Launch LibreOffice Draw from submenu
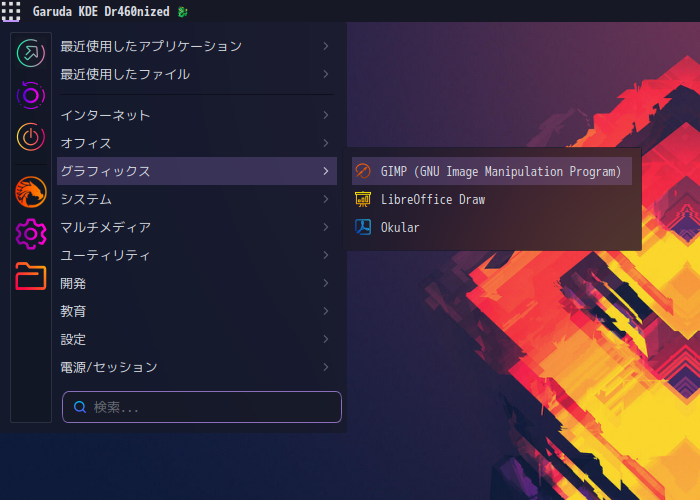This screenshot has height=500, width=700. coord(492,199)
